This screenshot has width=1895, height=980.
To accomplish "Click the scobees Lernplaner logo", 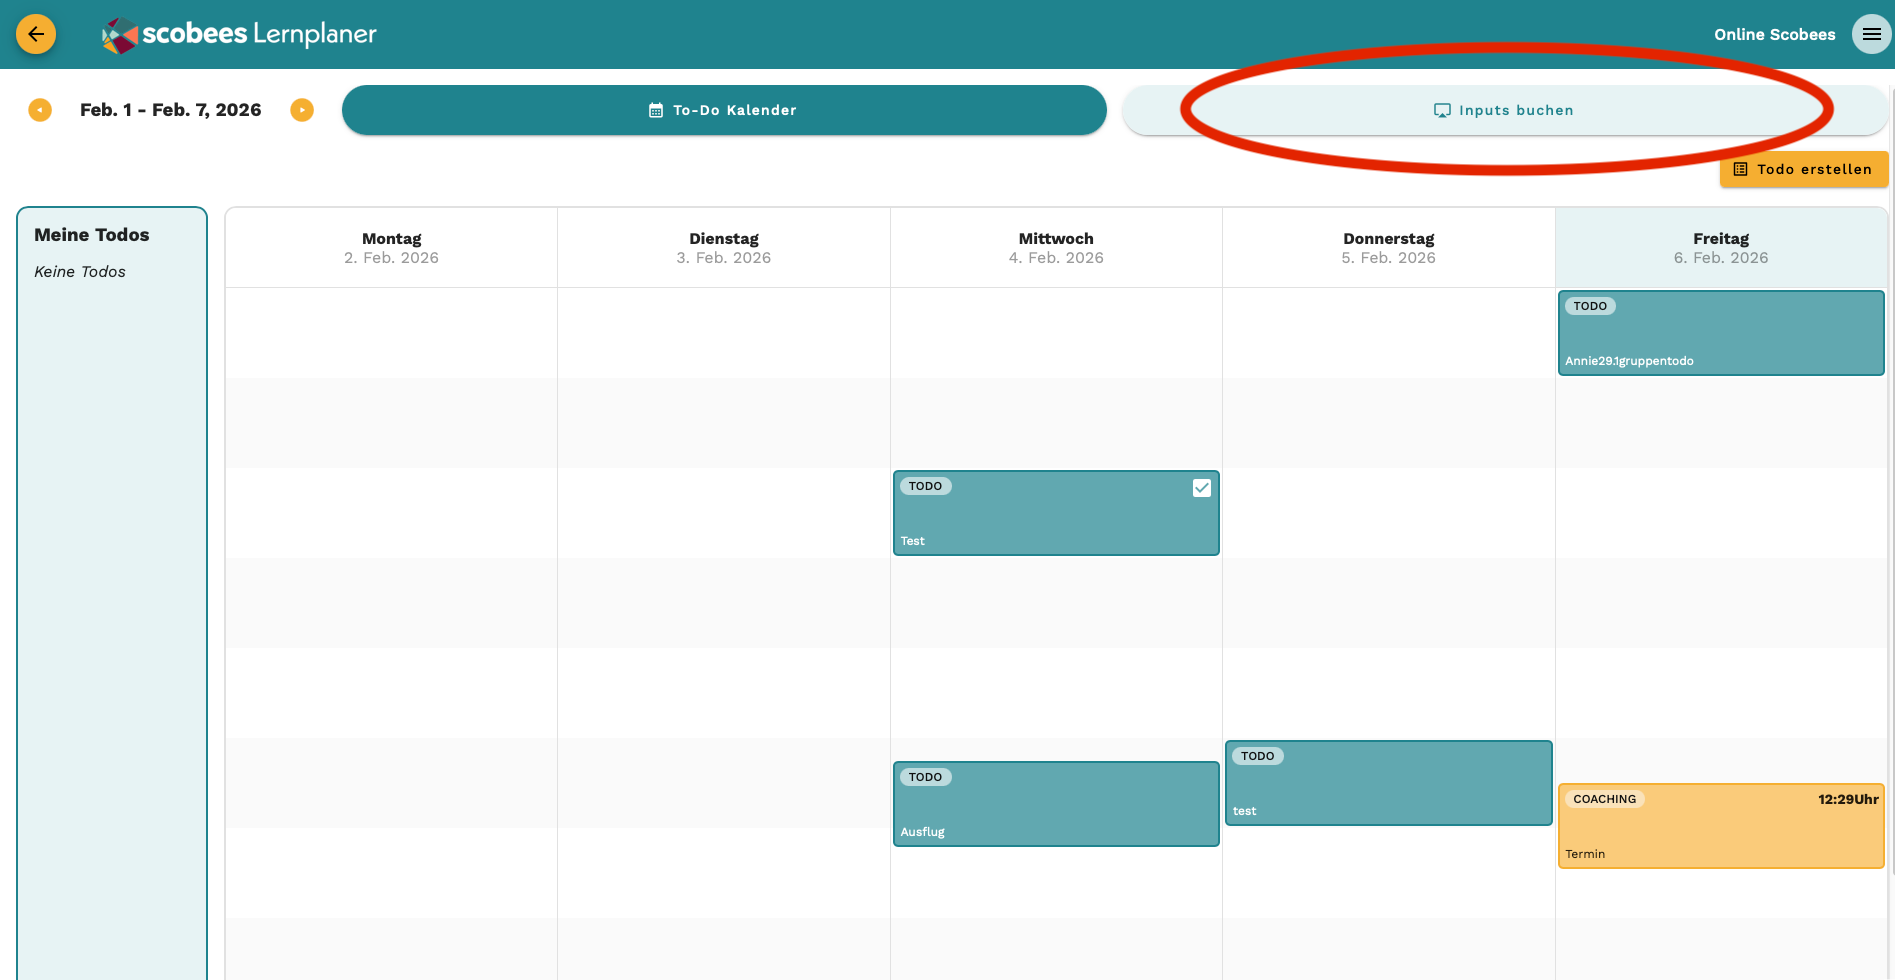I will (x=240, y=35).
